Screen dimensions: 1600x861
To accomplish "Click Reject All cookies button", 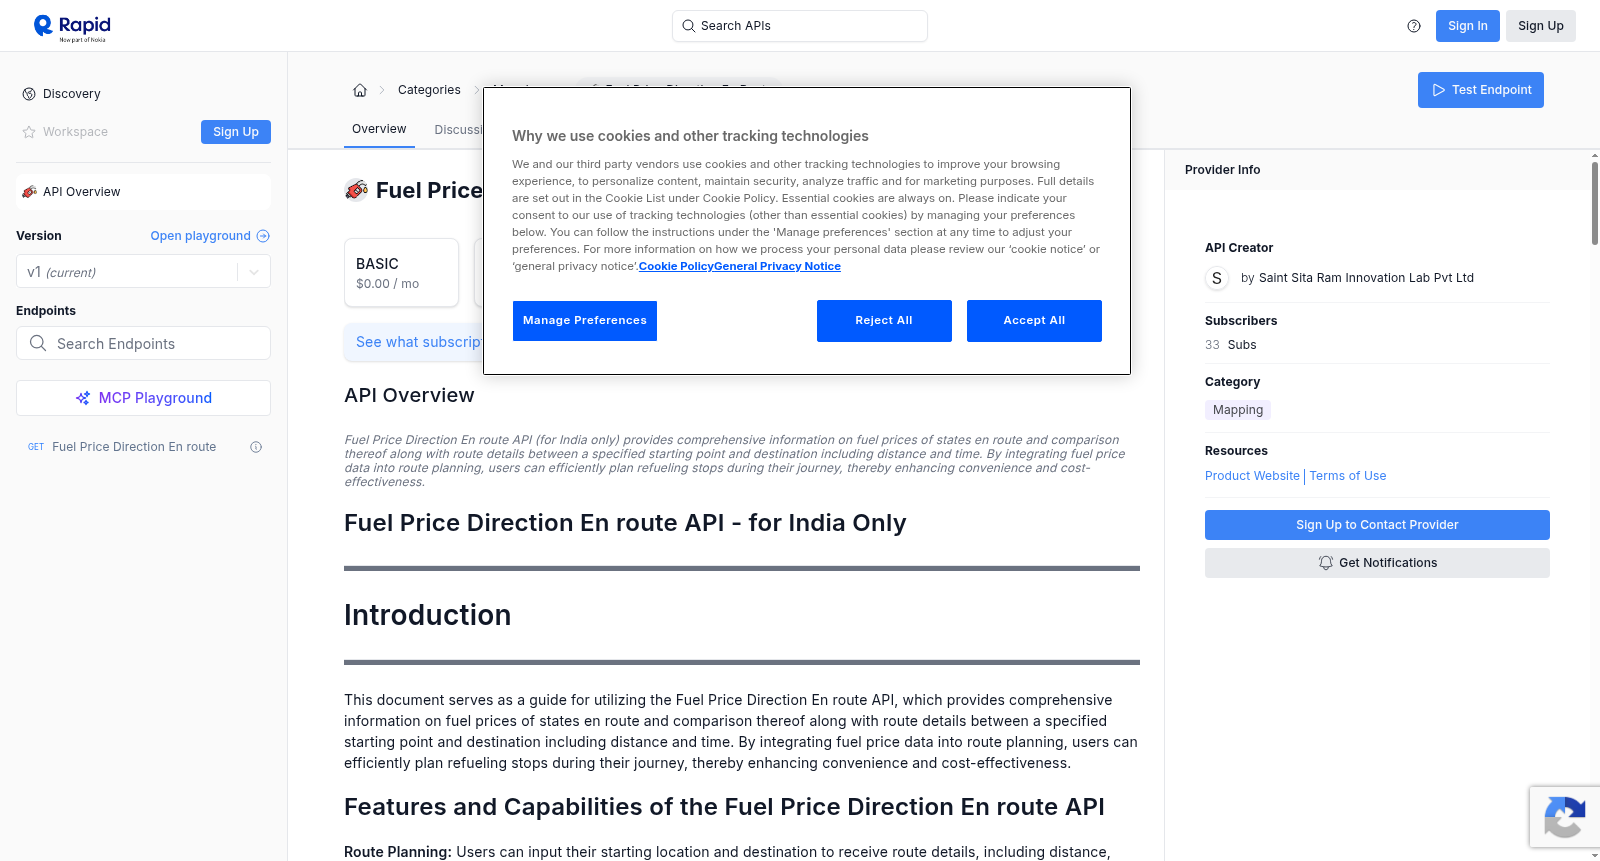I will [x=884, y=321].
